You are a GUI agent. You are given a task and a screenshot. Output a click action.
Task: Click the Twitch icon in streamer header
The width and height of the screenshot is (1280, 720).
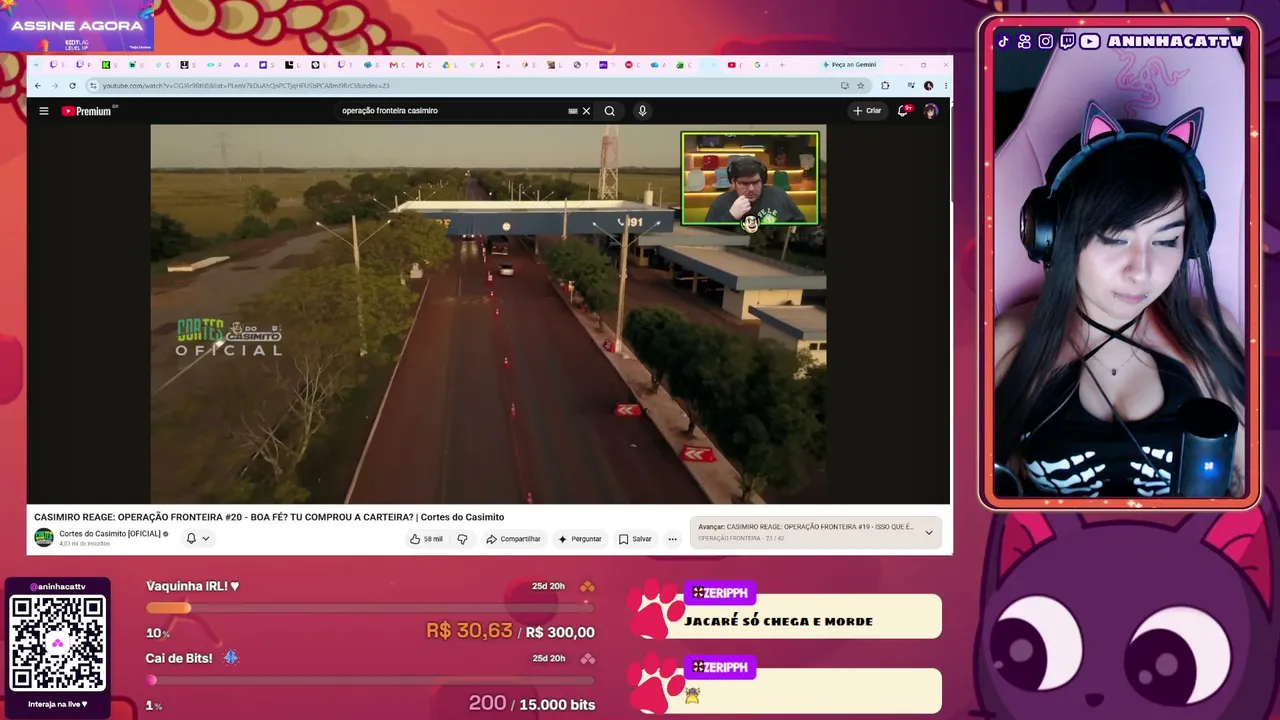pyautogui.click(x=1067, y=41)
